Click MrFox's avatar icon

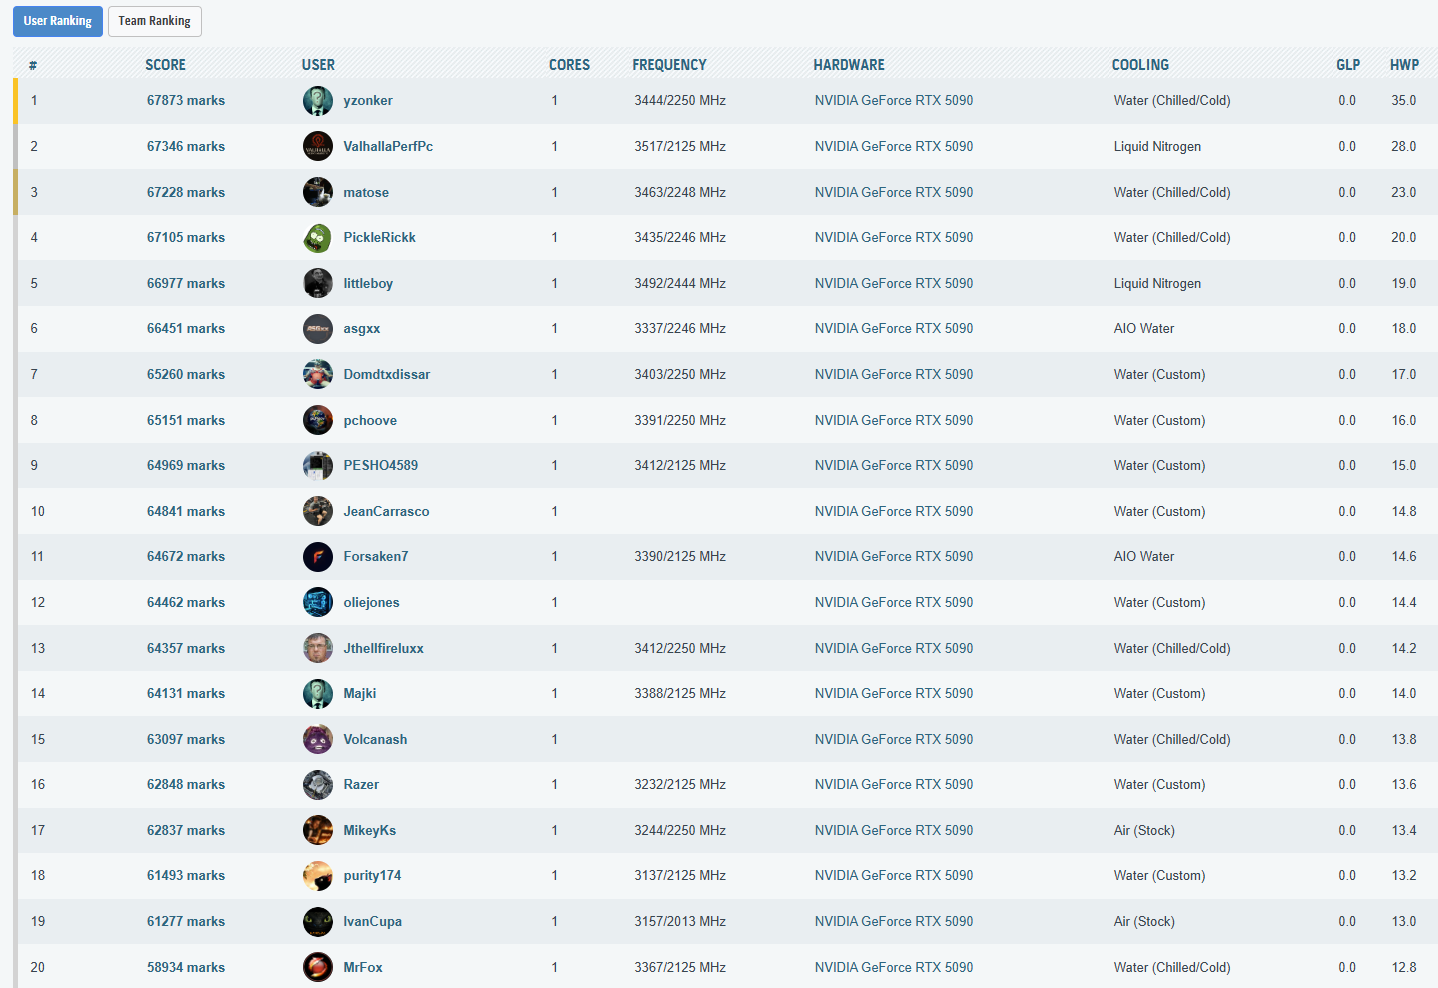[x=317, y=968]
